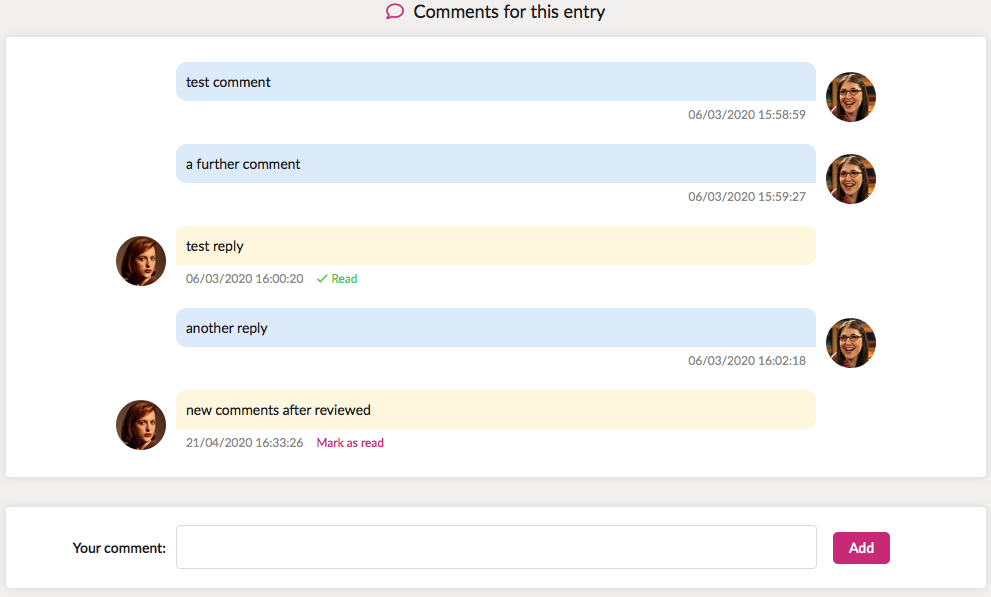Click the avatar next to 'test comment'
Screen dimensions: 991x597
850,97
